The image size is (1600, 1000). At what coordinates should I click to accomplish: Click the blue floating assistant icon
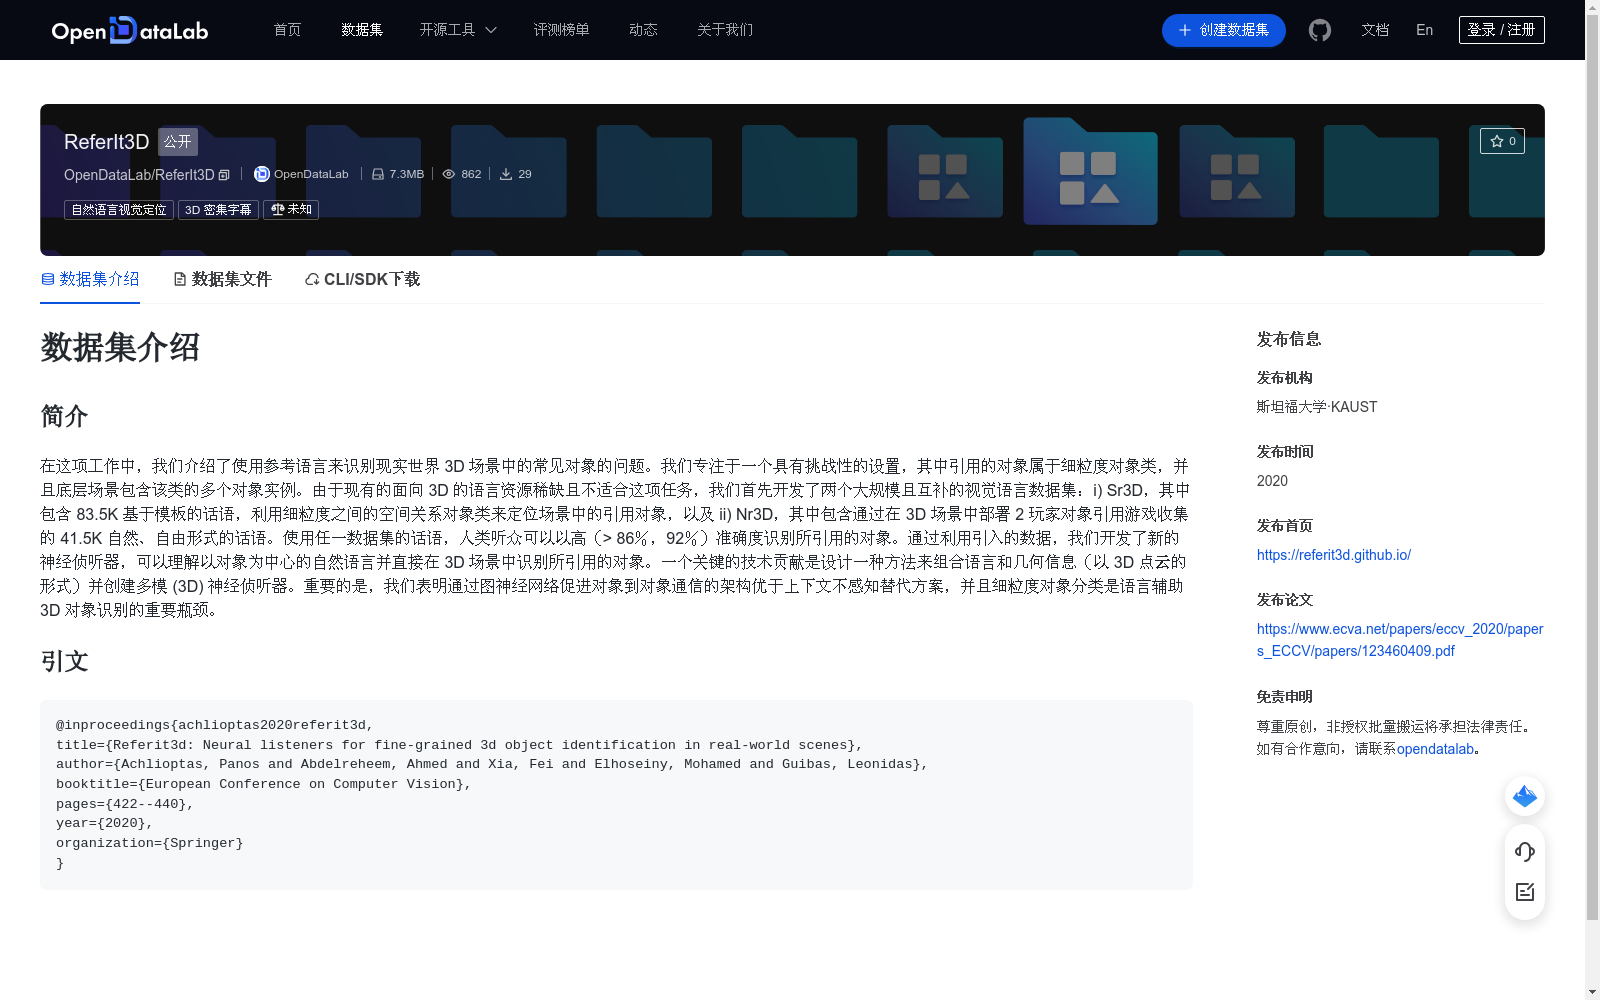click(x=1525, y=796)
